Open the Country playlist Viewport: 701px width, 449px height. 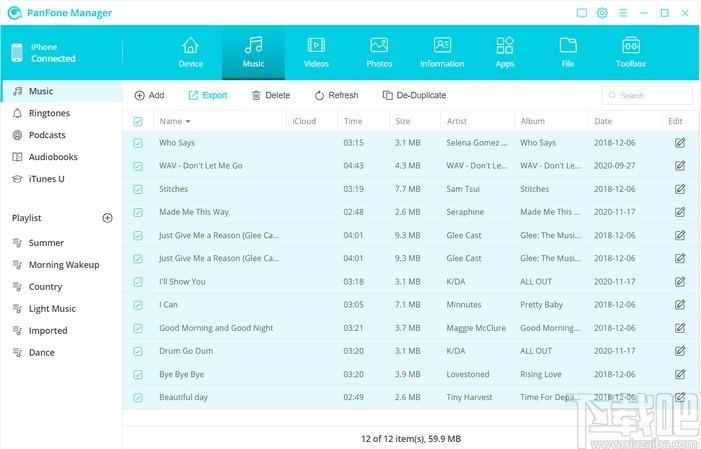tap(61, 287)
